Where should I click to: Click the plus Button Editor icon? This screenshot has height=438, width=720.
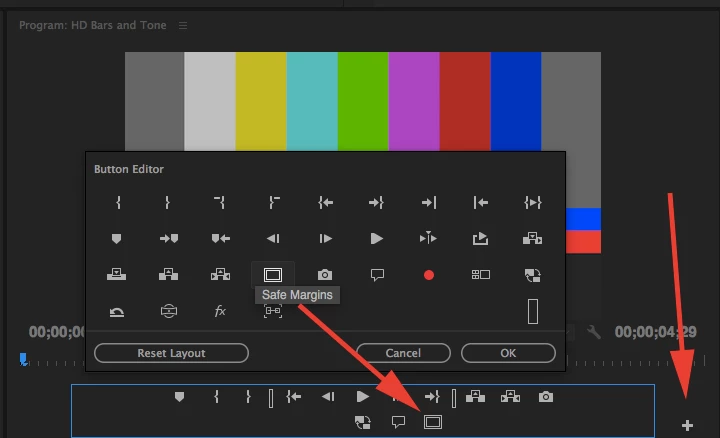[x=687, y=426]
